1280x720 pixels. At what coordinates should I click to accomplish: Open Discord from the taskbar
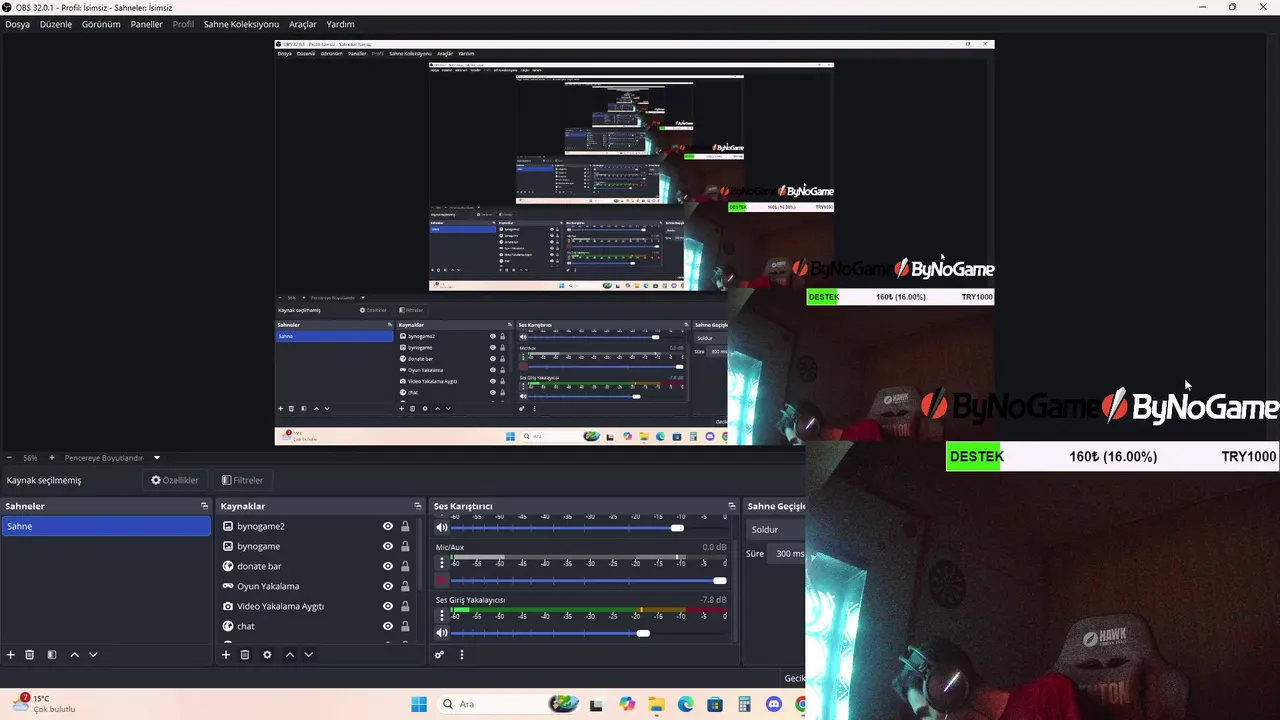(x=773, y=704)
